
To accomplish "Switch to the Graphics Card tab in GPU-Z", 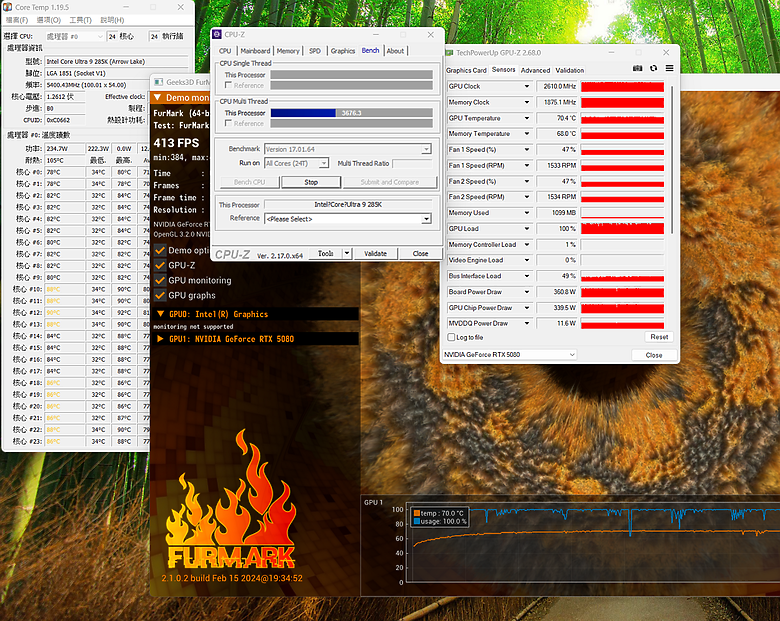I will tap(466, 70).
